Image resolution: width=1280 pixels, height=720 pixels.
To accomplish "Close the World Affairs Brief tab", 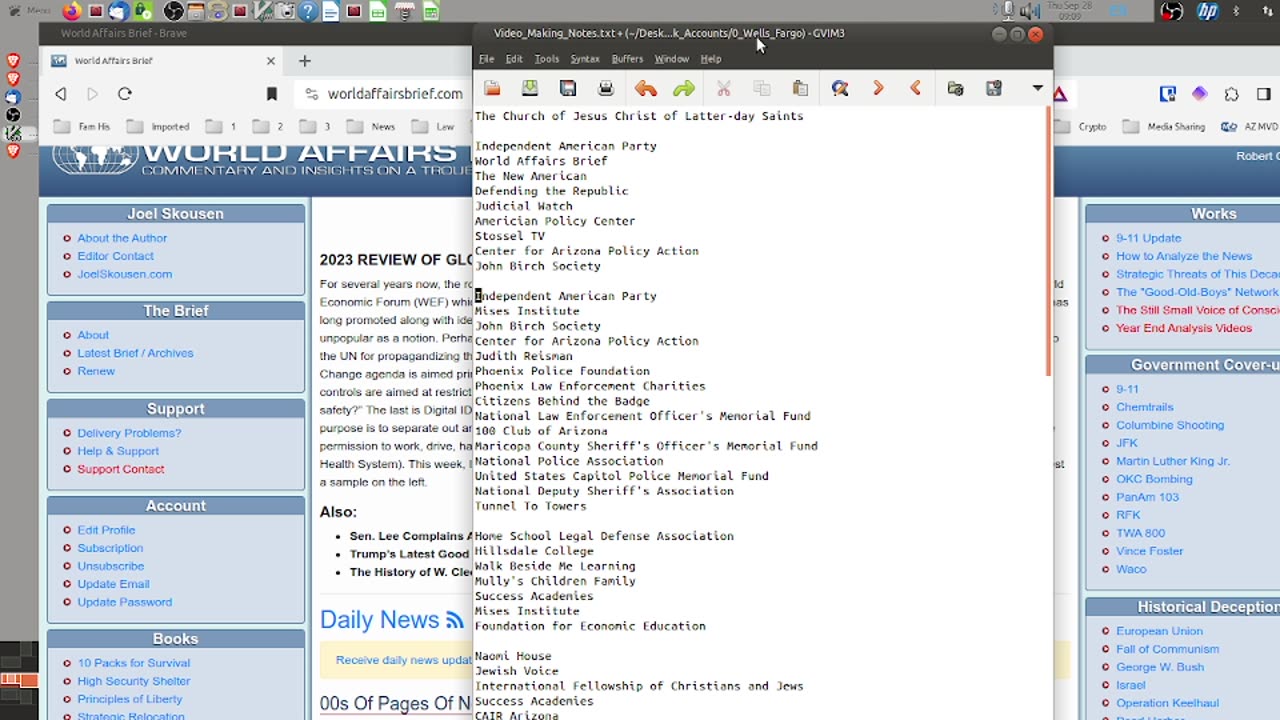I will 270,61.
